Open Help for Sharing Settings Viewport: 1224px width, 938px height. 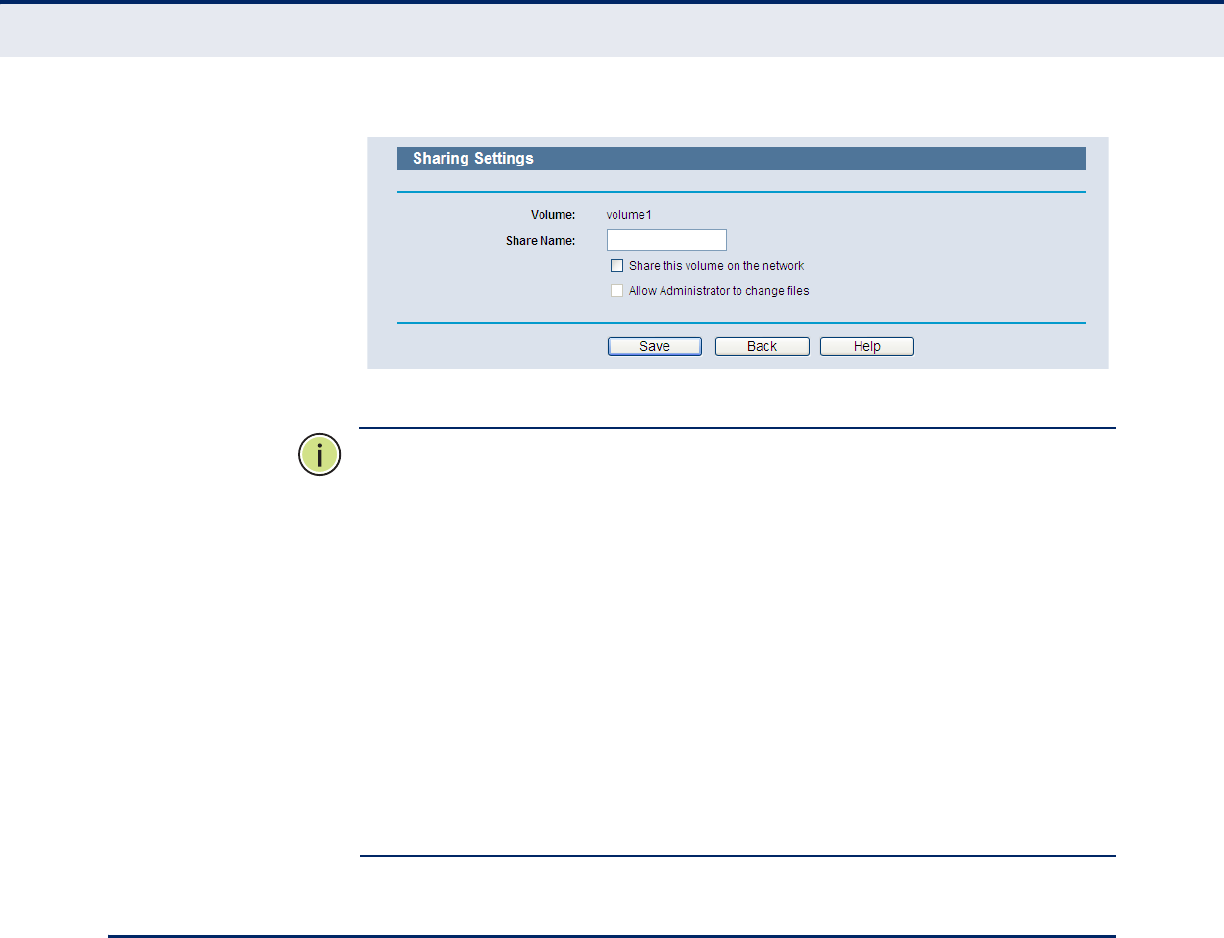tap(867, 346)
